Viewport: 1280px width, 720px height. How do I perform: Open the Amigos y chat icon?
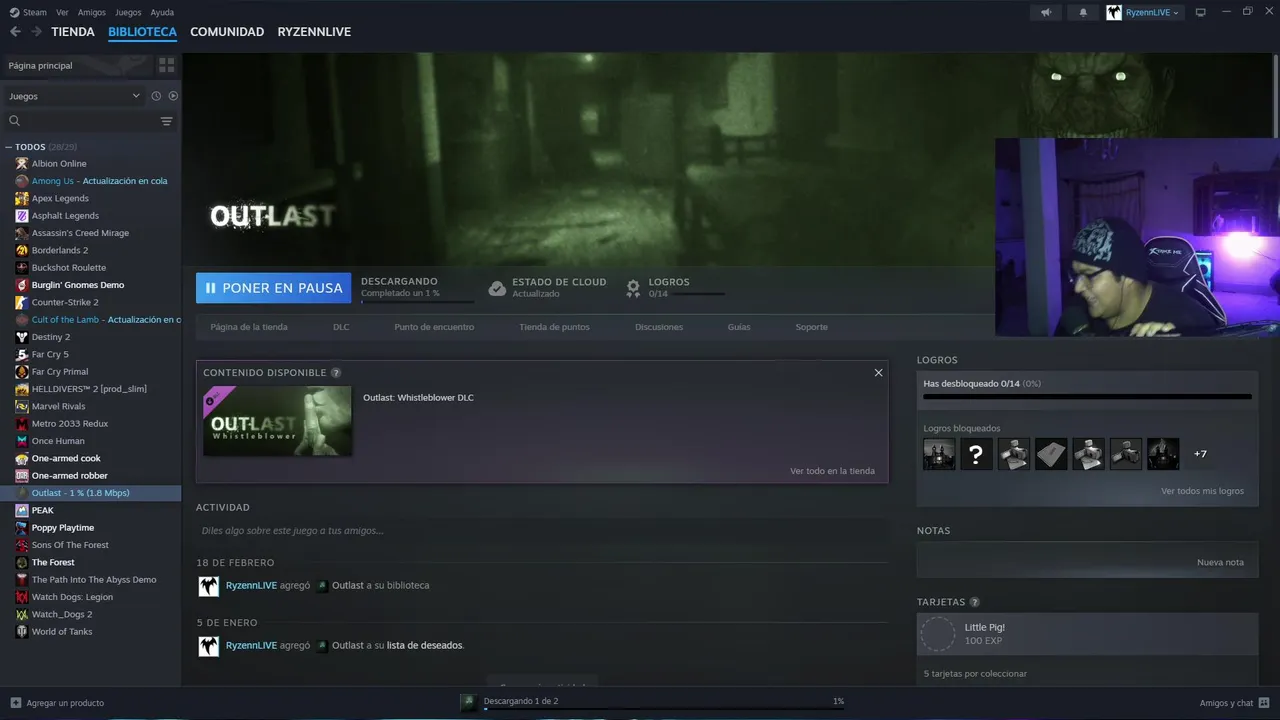point(1264,703)
